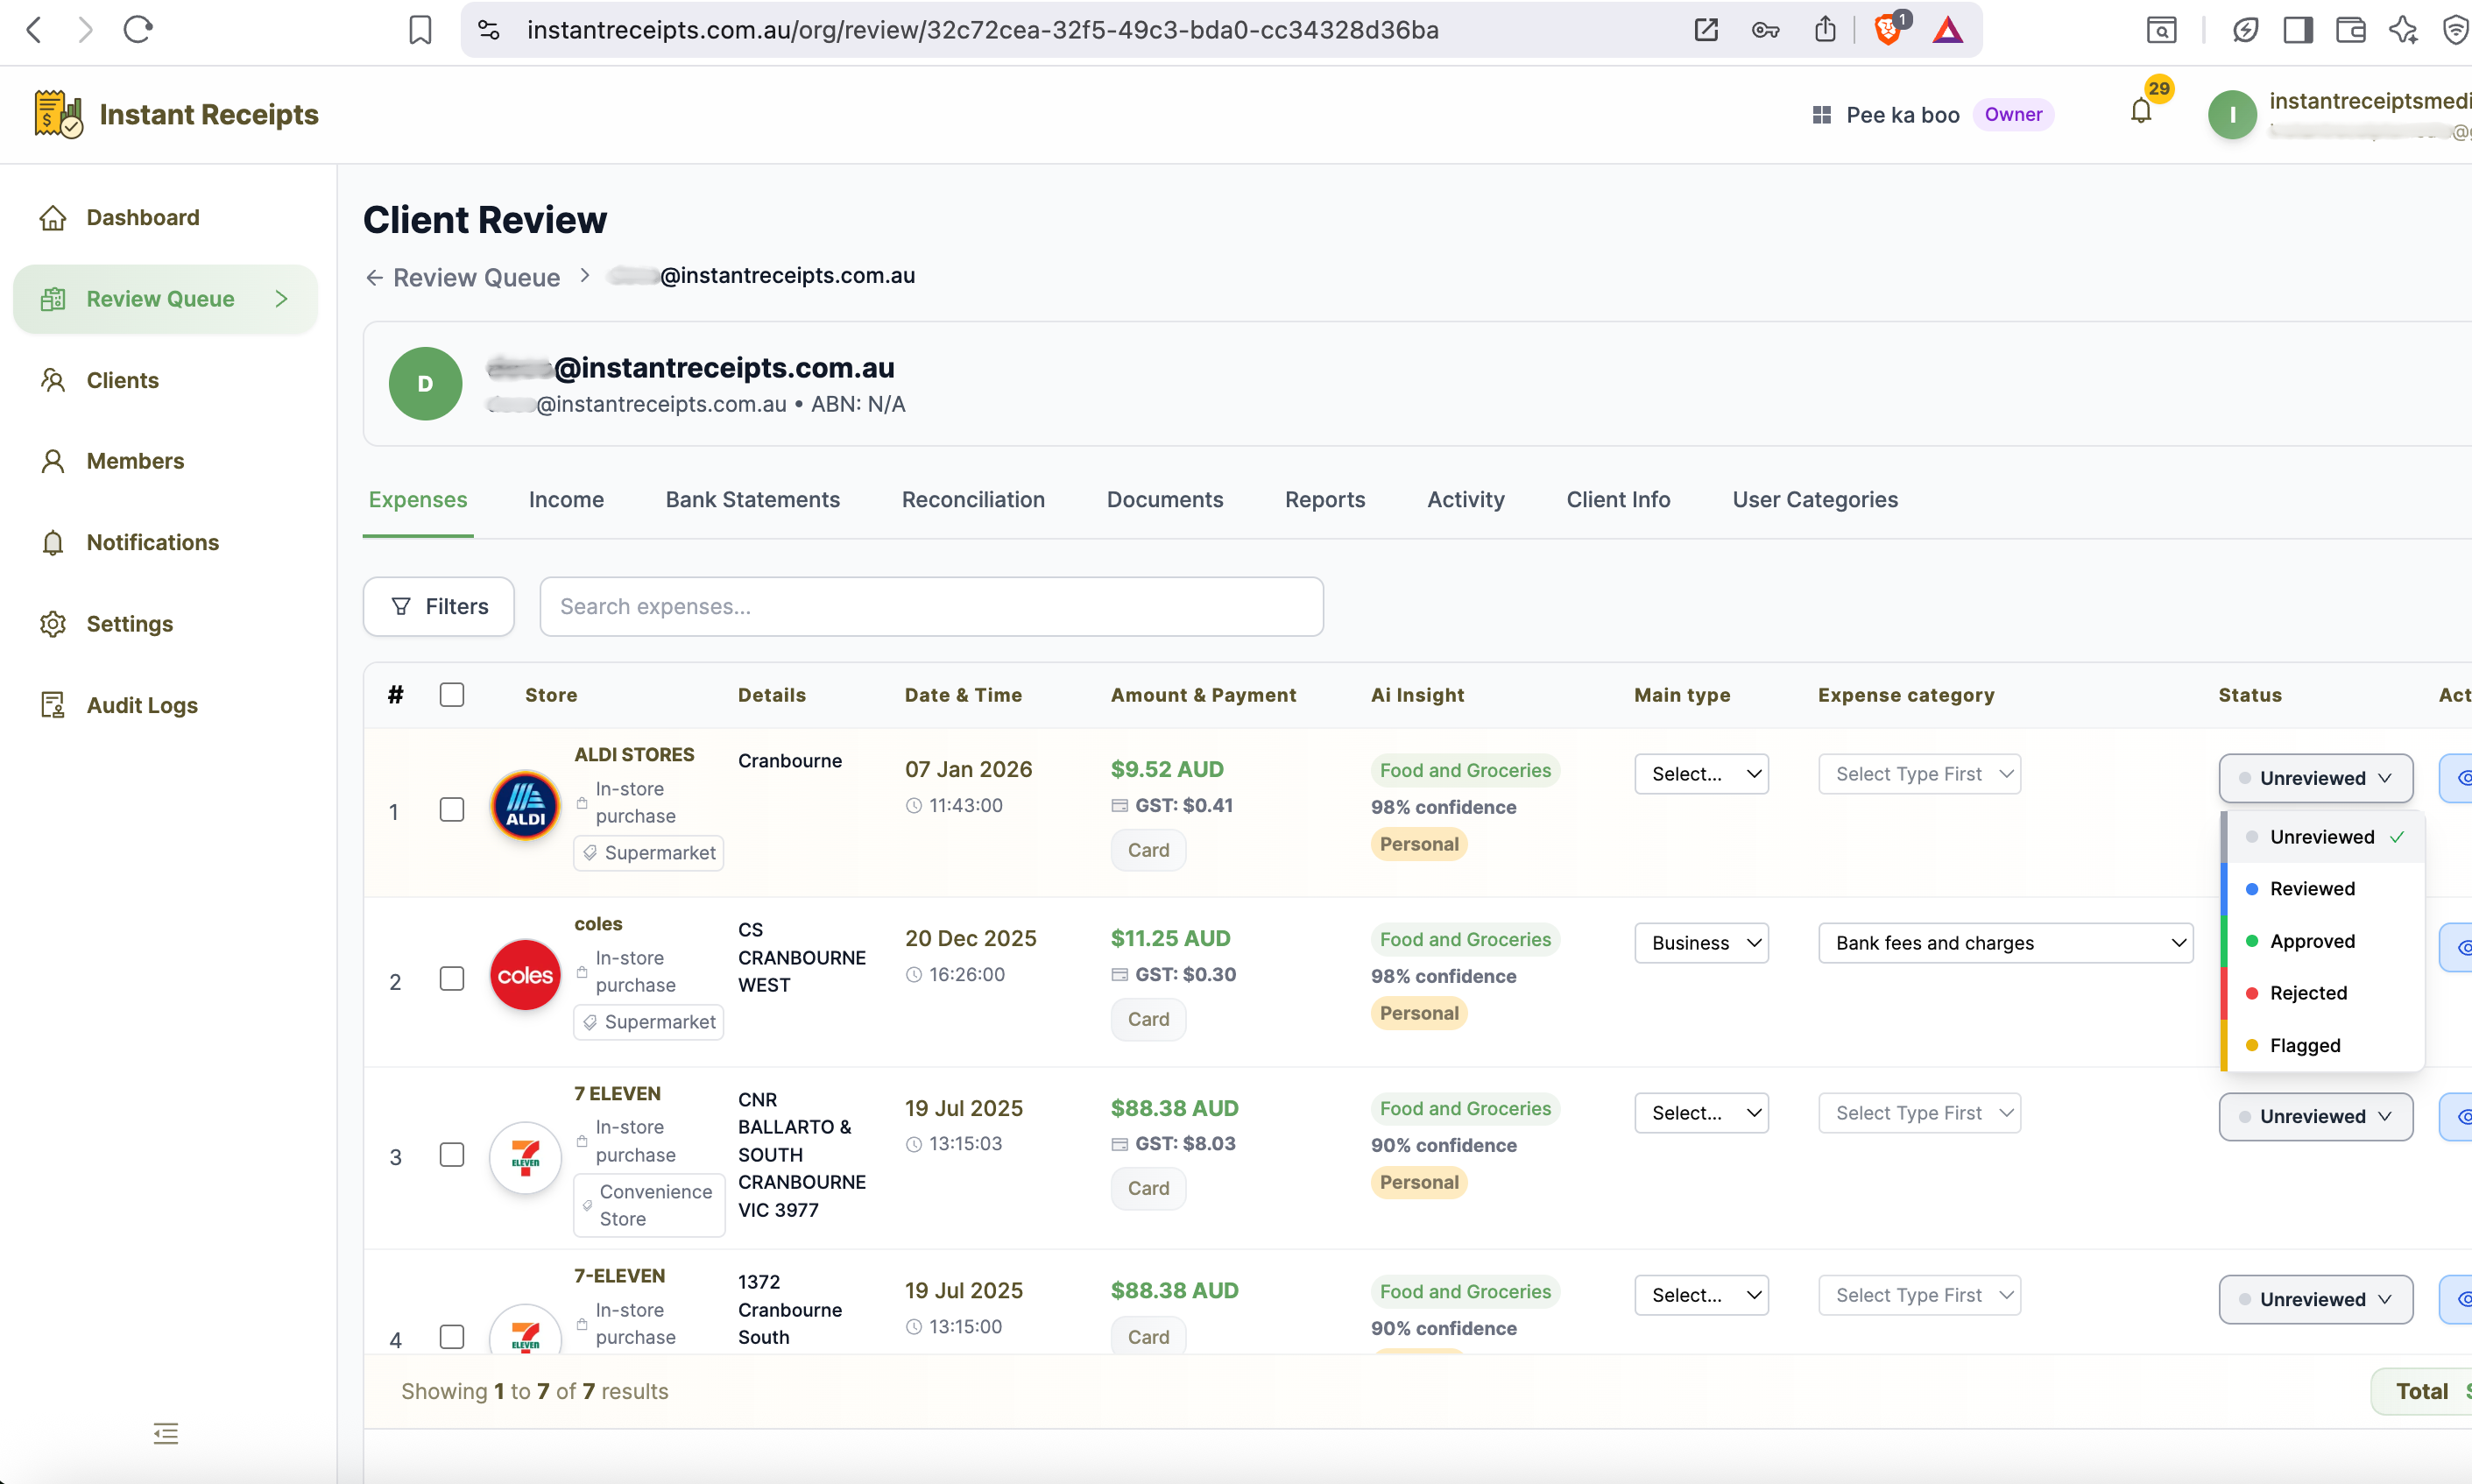Viewport: 2472px width, 1484px height.
Task: Click the 7 ELEVEN logo in row 3
Action: pyautogui.click(x=525, y=1157)
